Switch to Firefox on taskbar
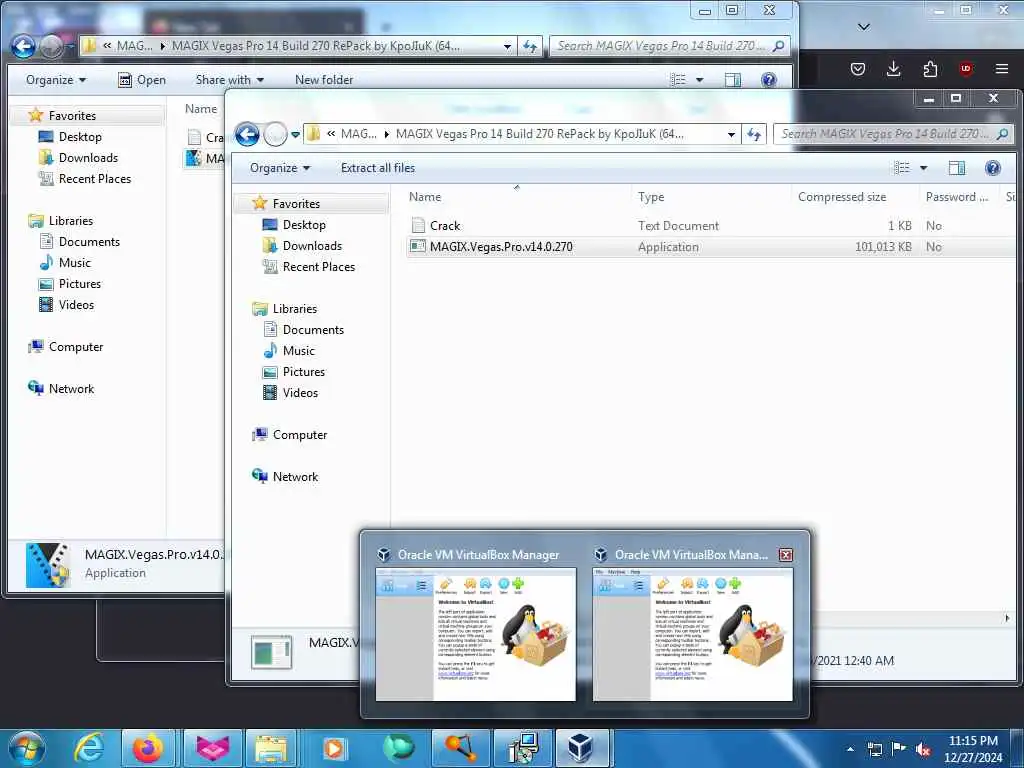The width and height of the screenshot is (1024, 768). coord(148,748)
